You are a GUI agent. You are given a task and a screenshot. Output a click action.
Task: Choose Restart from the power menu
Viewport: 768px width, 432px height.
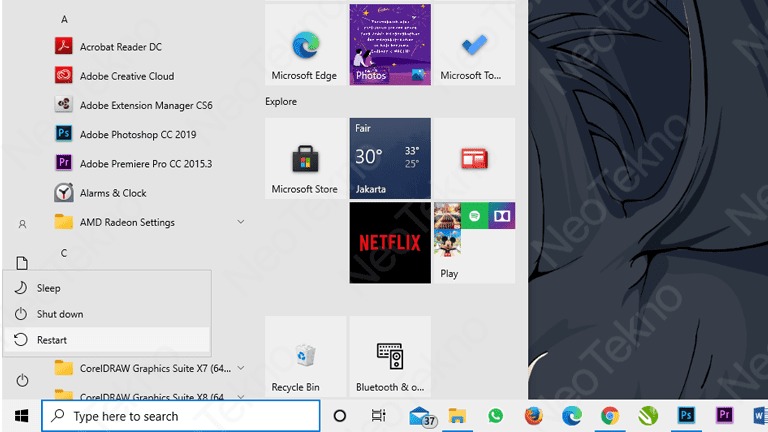point(107,340)
